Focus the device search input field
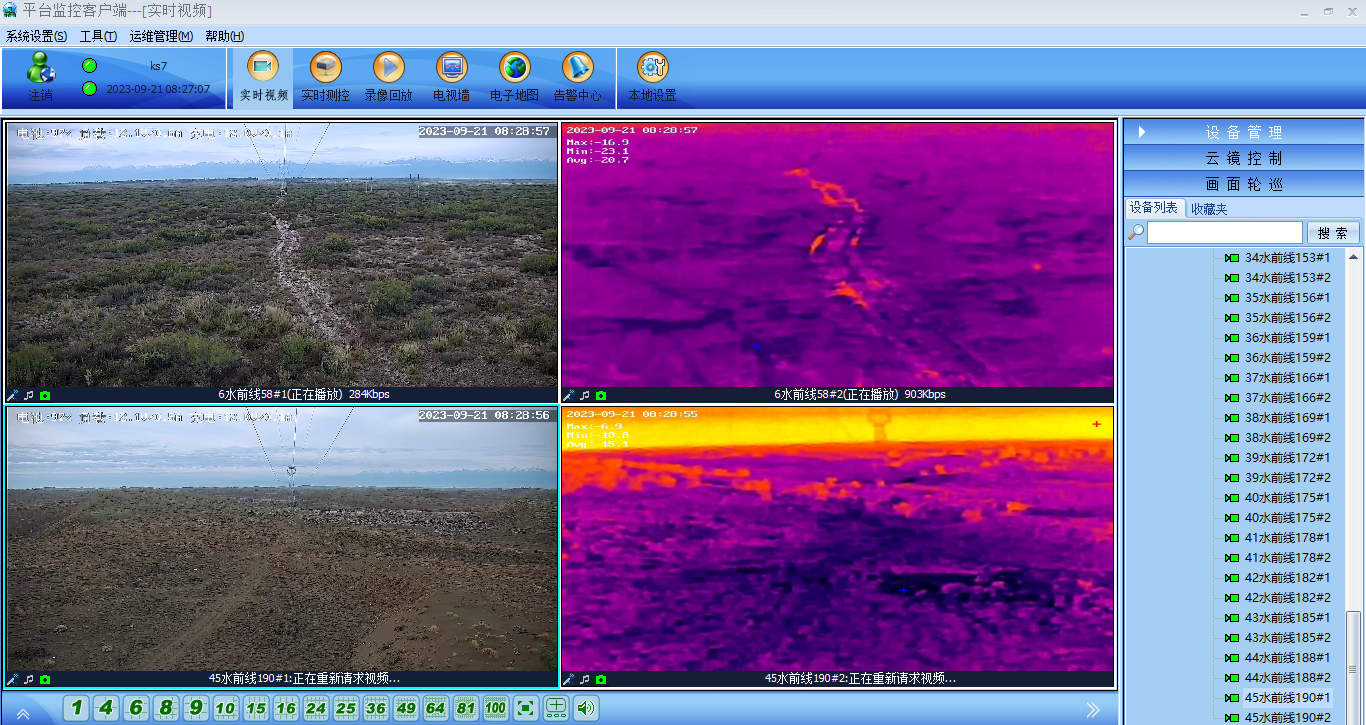The image size is (1366, 725). tap(1224, 233)
